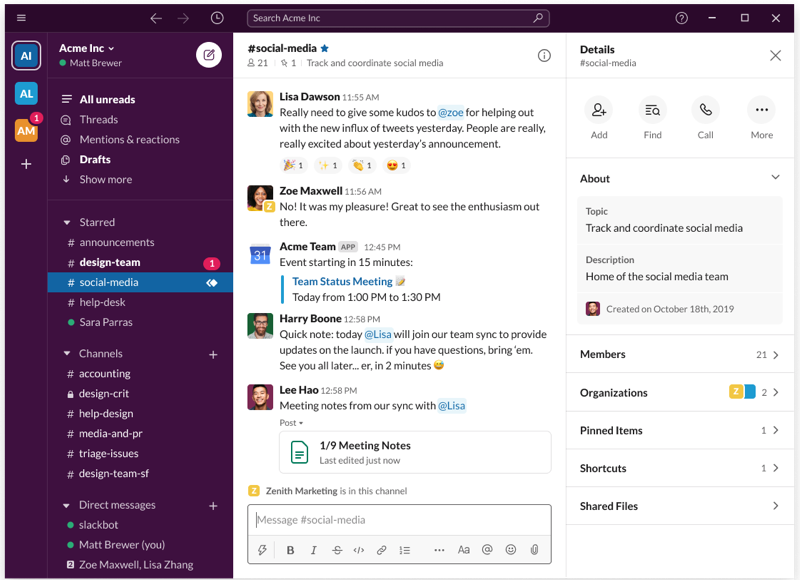Expand the Pinned Items row
The width and height of the screenshot is (800, 580).
click(x=680, y=431)
